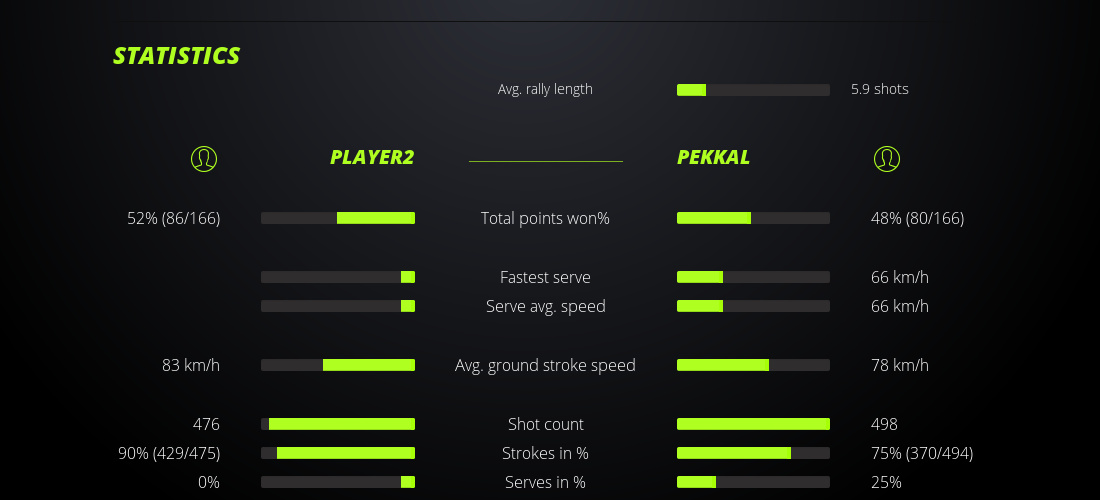Click the PLAYER2 name heading
1100x500 pixels.
[x=372, y=157]
